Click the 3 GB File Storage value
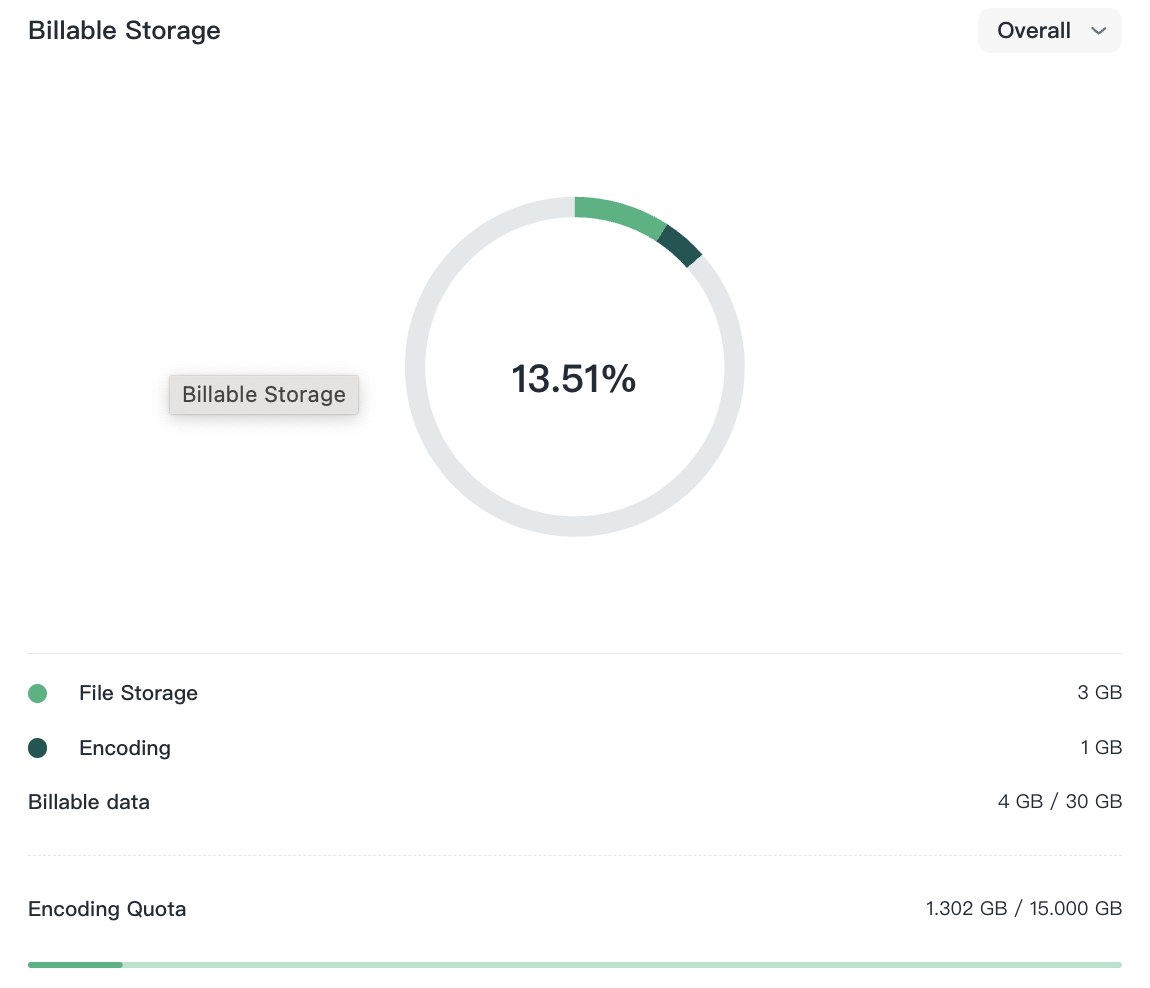The height and width of the screenshot is (988, 1150). pos(1099,693)
